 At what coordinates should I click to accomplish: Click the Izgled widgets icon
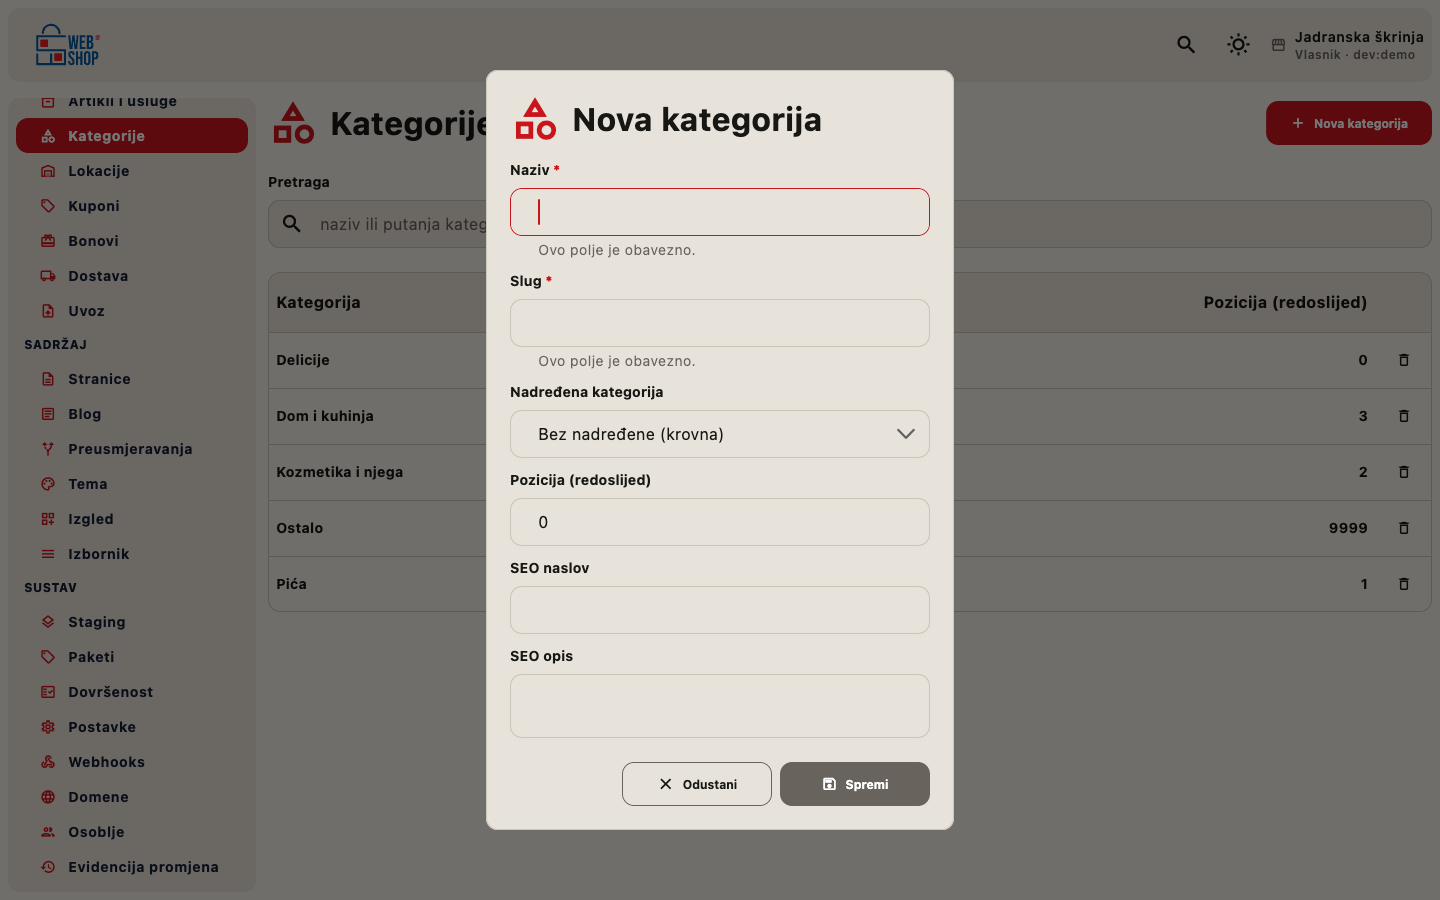[48, 519]
